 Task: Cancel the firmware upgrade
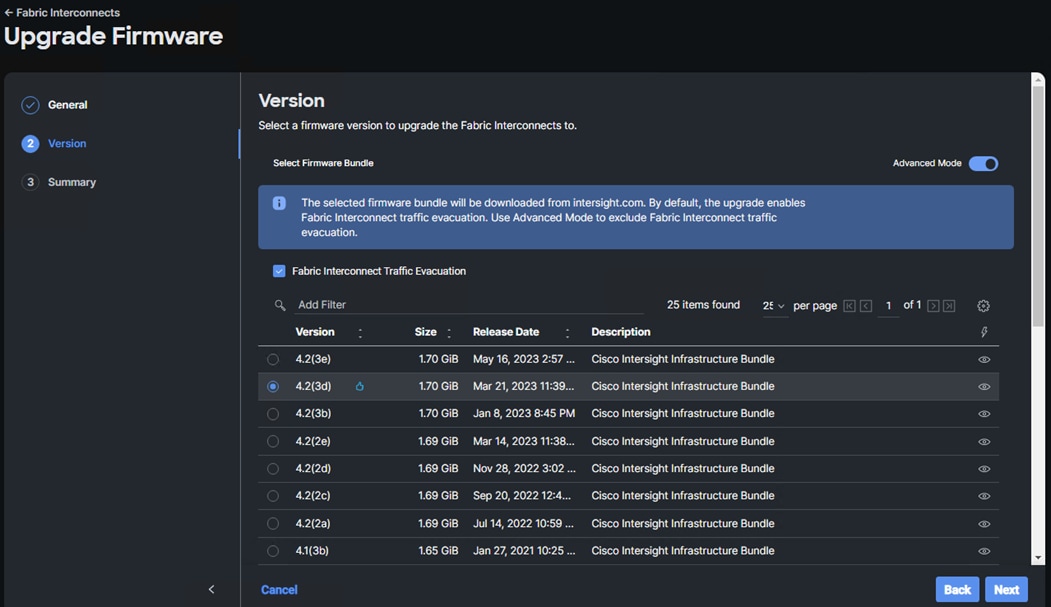tap(279, 590)
